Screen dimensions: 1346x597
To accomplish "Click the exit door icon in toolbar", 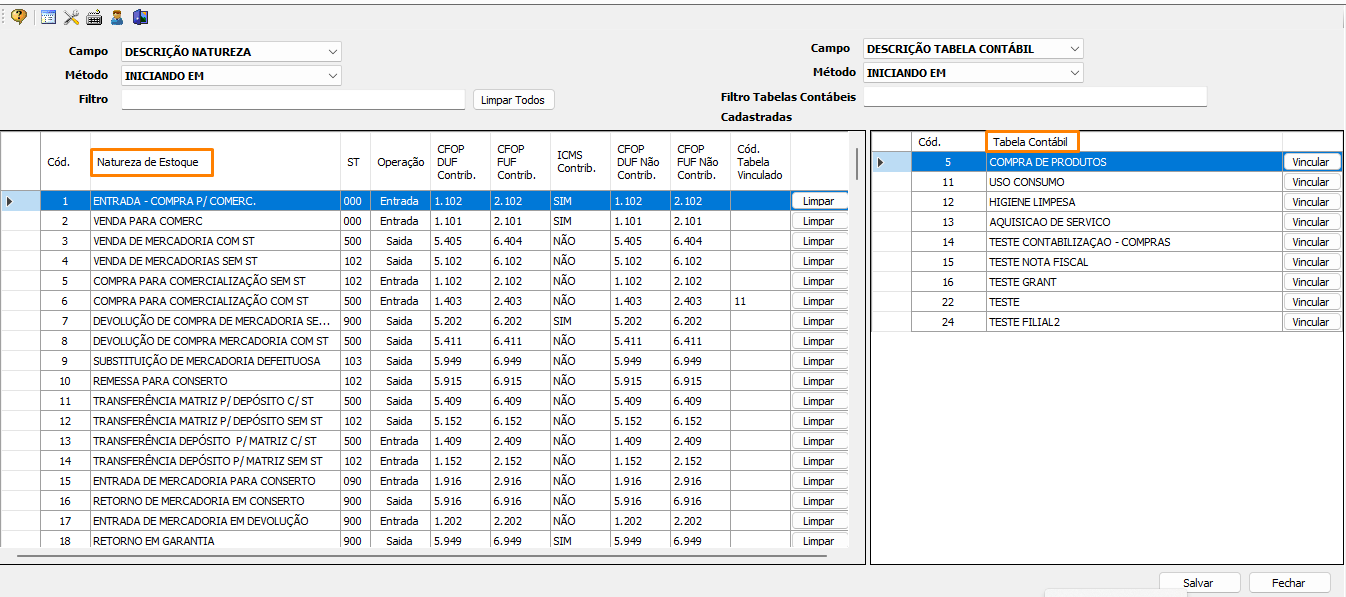I will (x=140, y=17).
